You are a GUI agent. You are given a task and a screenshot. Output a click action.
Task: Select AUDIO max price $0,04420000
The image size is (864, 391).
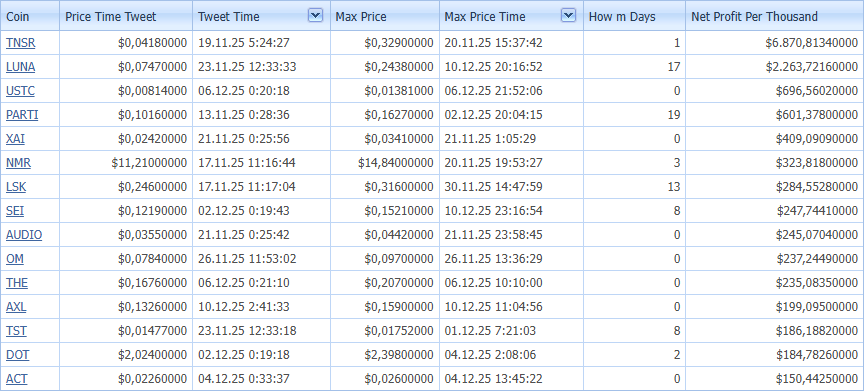tap(398, 235)
